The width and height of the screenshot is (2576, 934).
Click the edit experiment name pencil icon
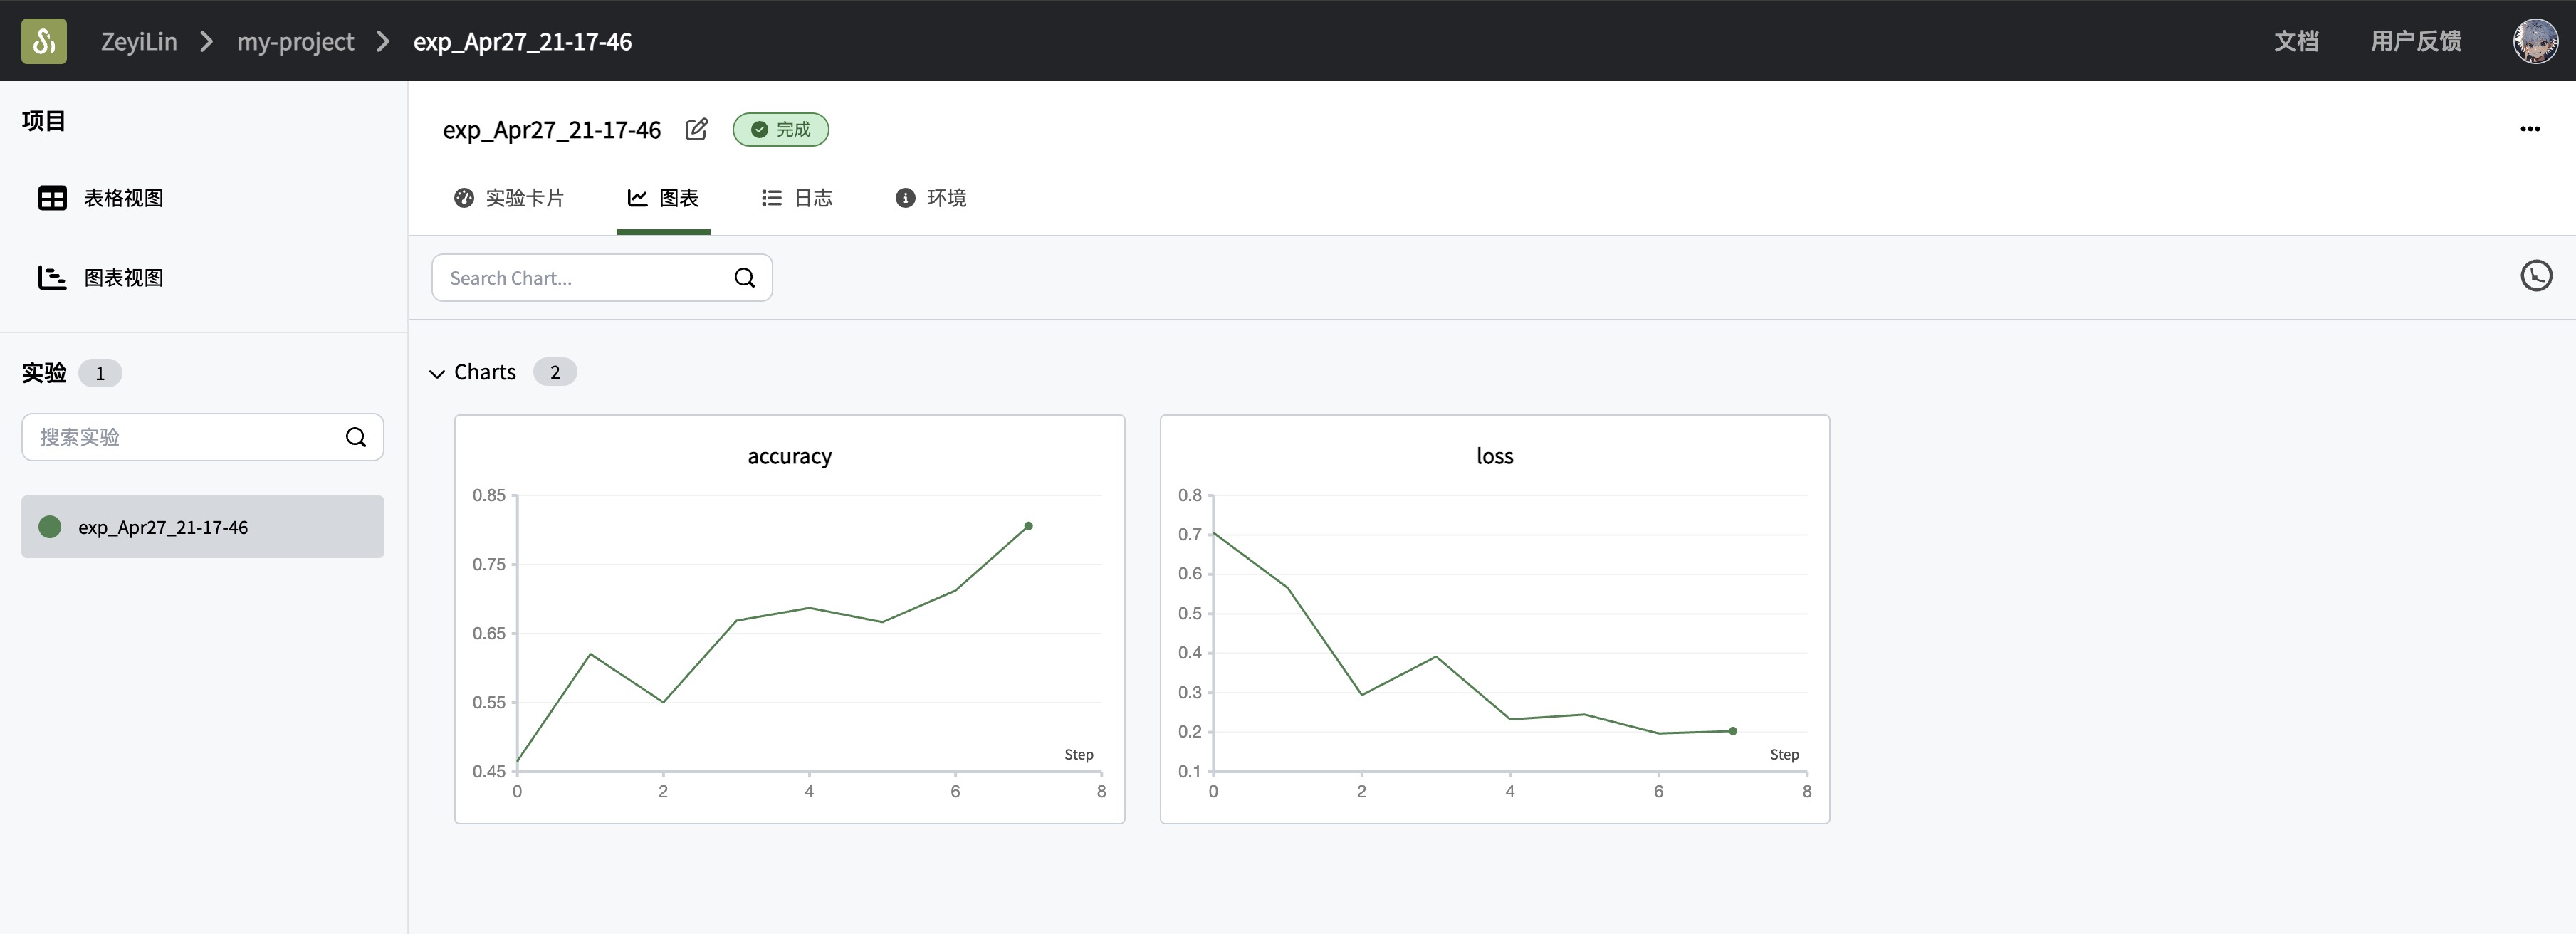tap(696, 130)
